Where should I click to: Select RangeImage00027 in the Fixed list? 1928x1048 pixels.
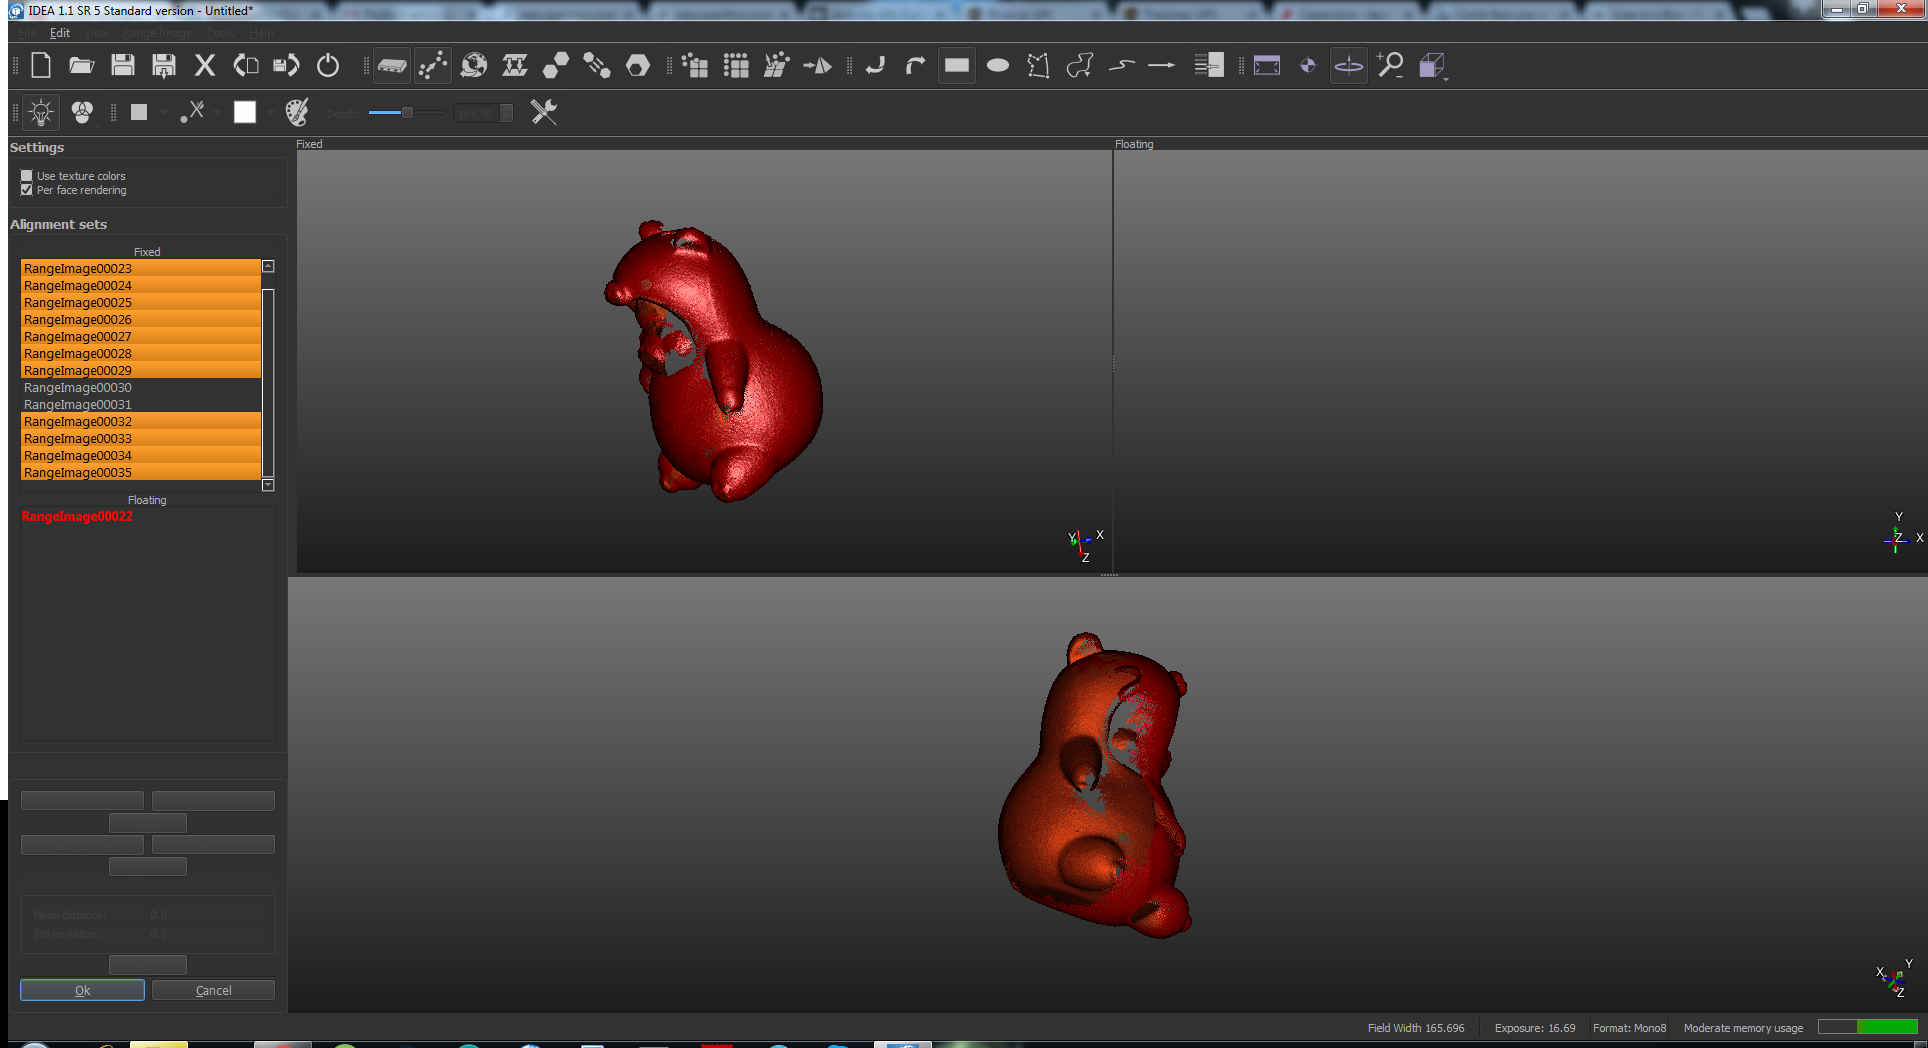[141, 336]
